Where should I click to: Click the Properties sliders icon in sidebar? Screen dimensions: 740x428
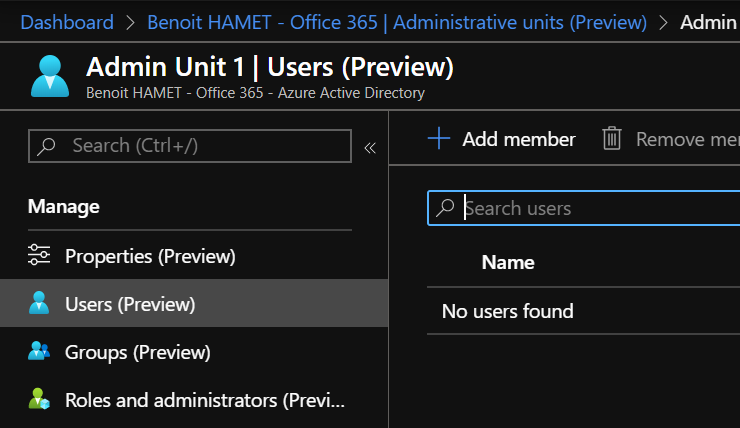[39, 256]
